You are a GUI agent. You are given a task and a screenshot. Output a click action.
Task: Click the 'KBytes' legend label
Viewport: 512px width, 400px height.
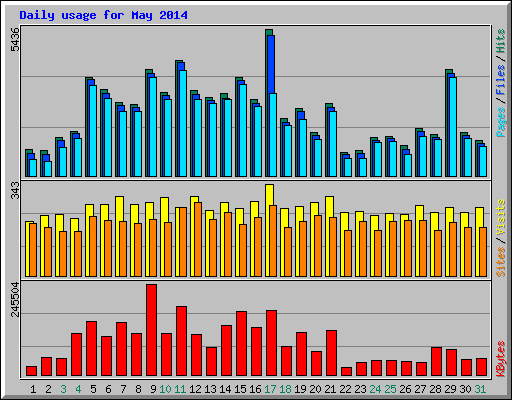tap(501, 359)
